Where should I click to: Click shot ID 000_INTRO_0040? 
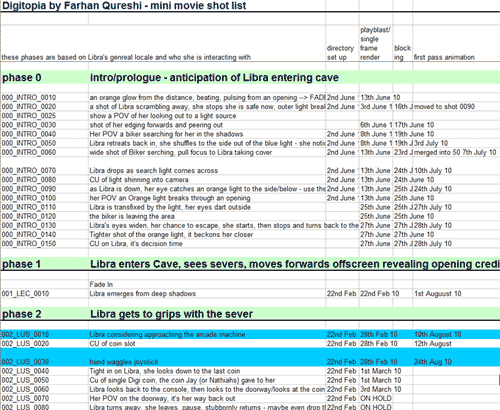point(29,134)
